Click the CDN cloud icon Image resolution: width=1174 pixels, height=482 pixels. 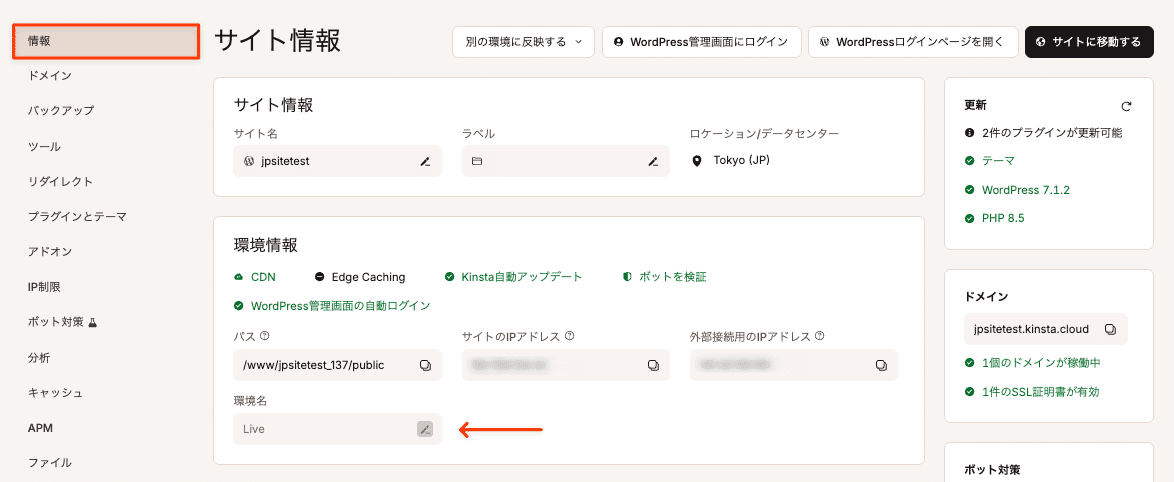pyautogui.click(x=239, y=277)
